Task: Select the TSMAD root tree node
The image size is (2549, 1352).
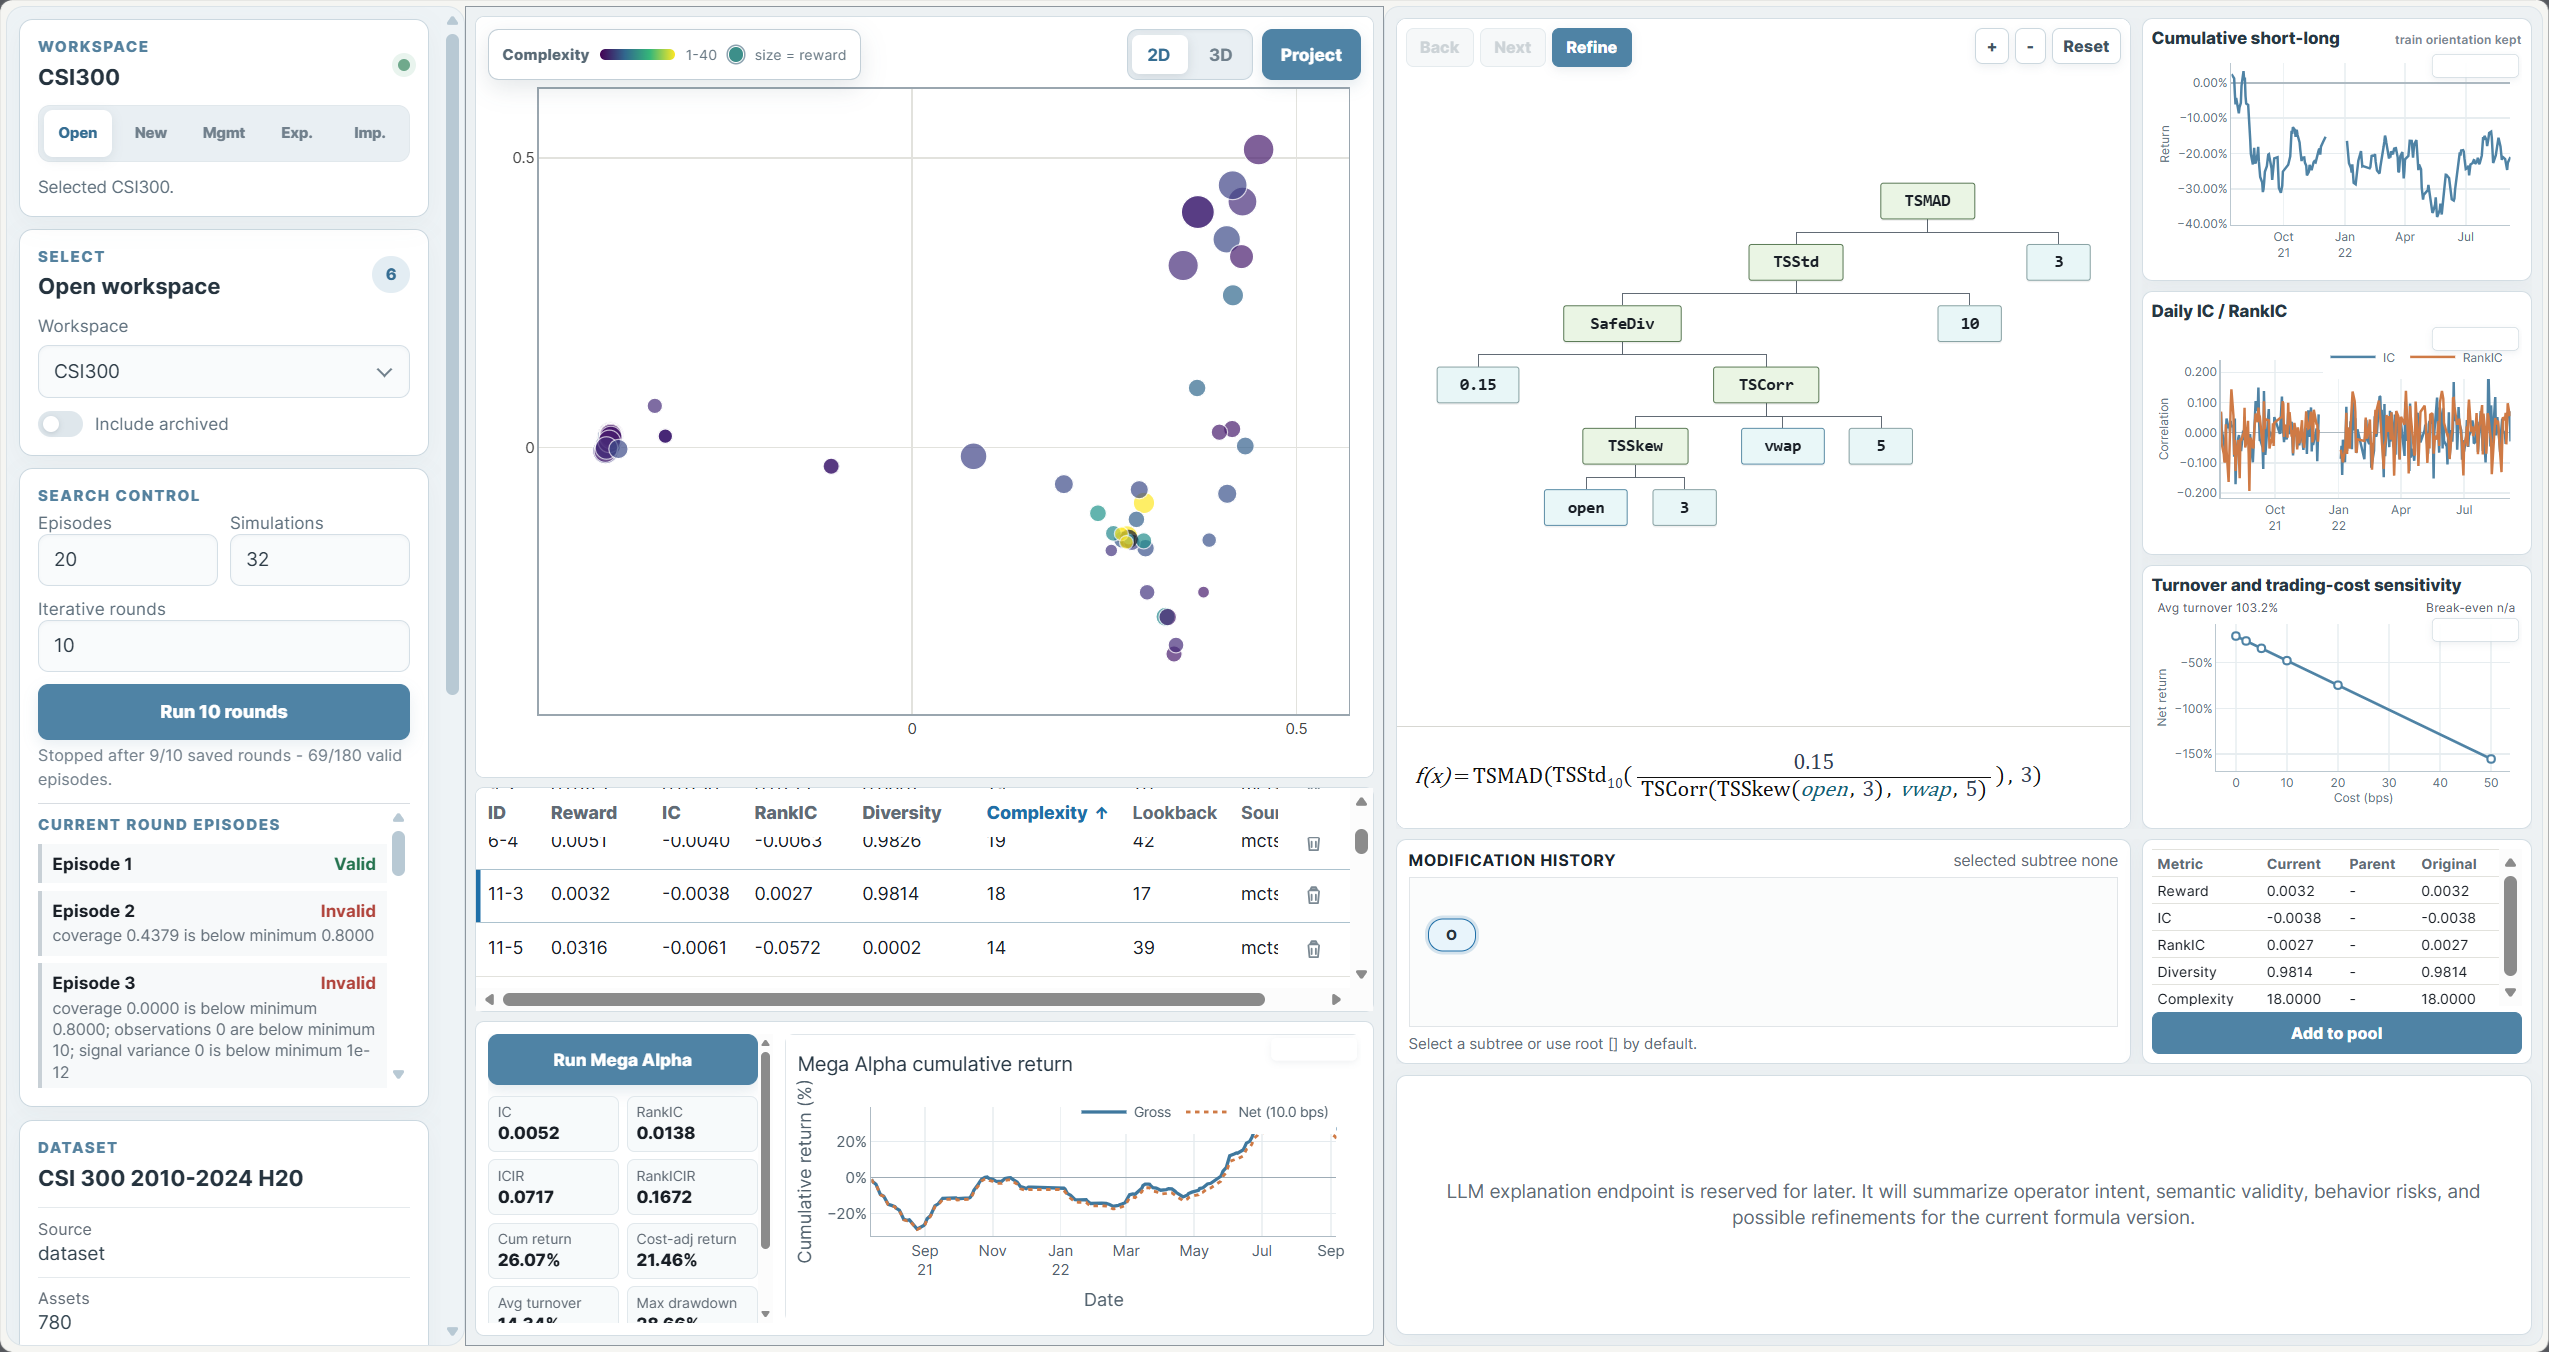Action: [x=1927, y=201]
